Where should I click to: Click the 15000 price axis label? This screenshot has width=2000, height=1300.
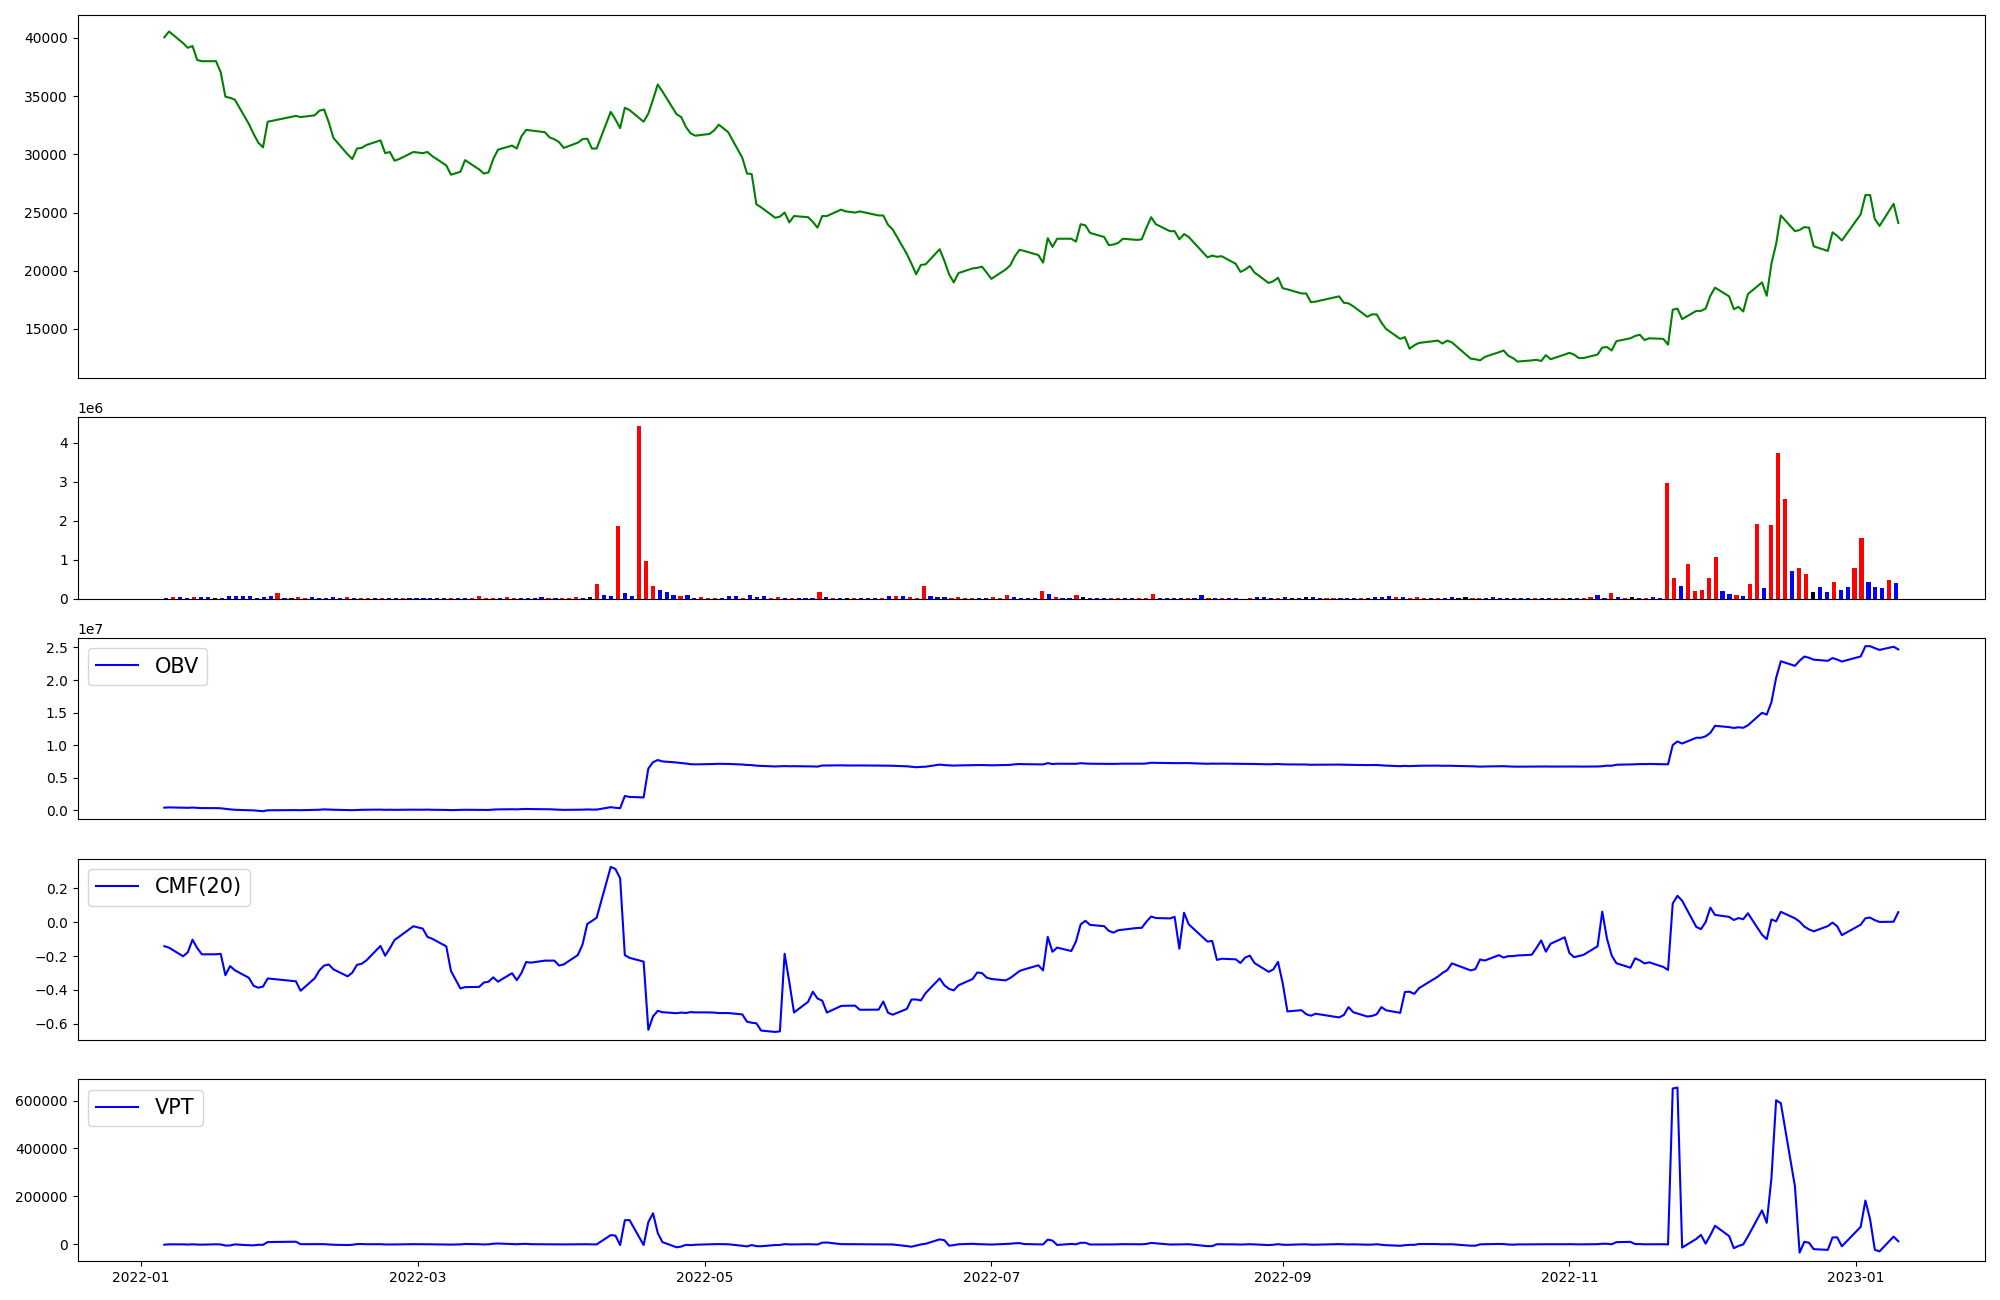tap(46, 329)
